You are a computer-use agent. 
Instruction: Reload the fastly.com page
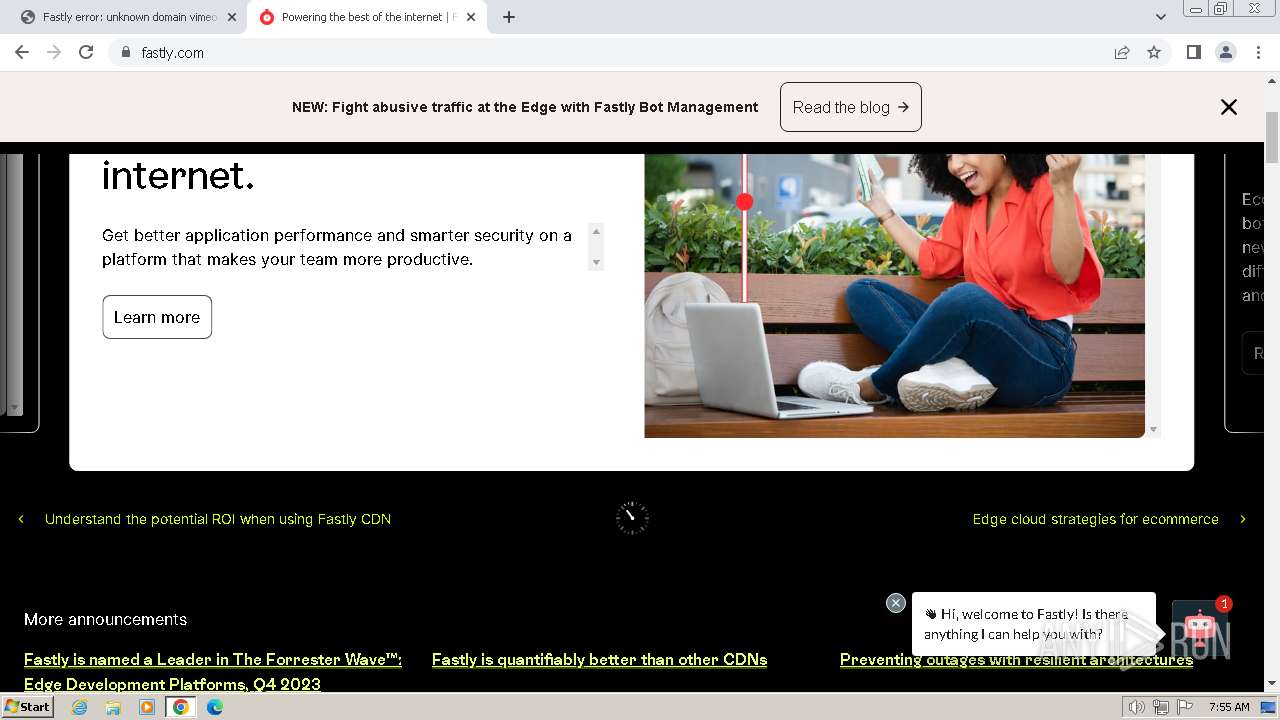point(86,52)
